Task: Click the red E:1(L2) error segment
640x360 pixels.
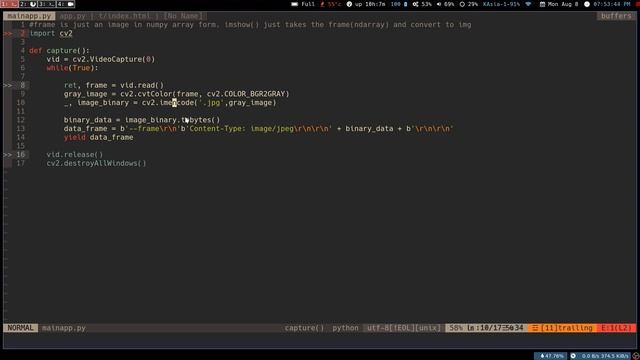Action: coord(616,328)
